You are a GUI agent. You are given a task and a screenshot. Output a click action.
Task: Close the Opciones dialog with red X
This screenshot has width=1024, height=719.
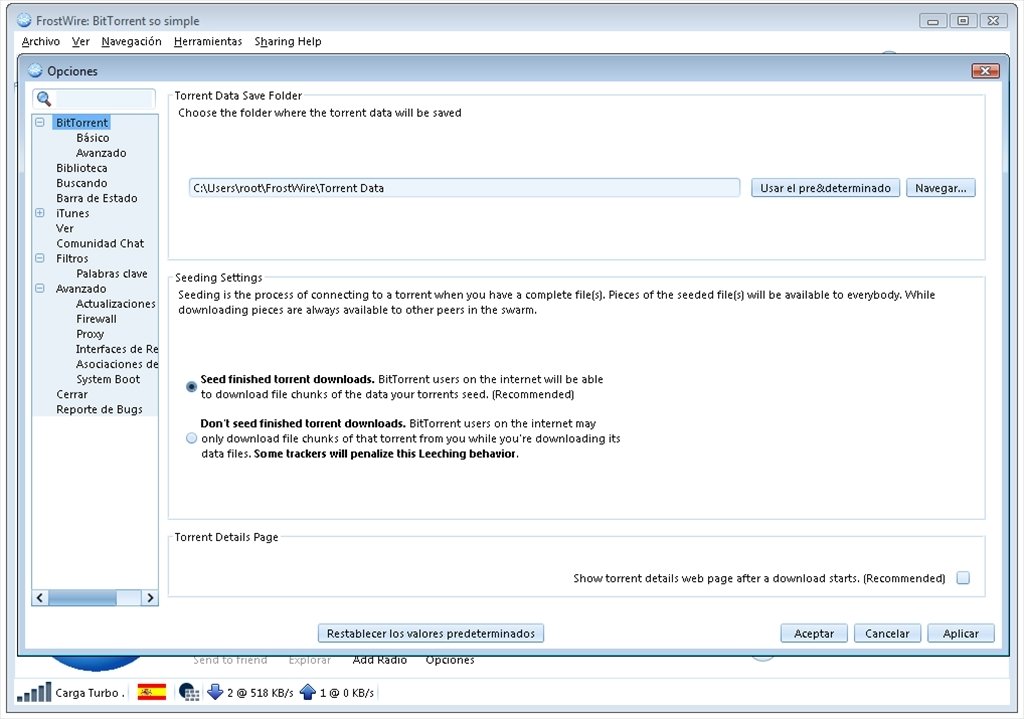coord(985,71)
